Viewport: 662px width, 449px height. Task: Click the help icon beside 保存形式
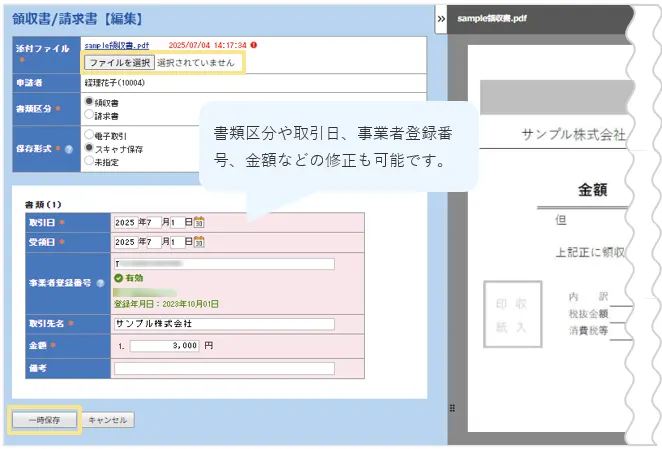tap(69, 148)
